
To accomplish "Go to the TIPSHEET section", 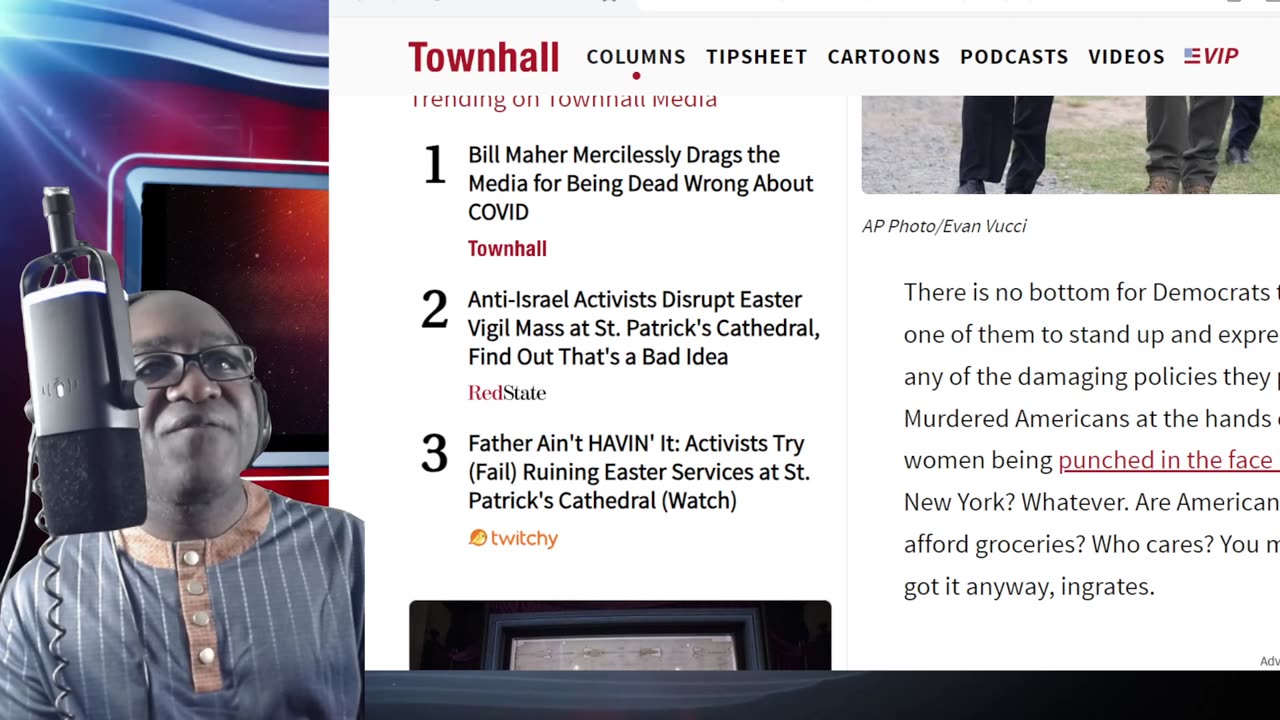I will [x=757, y=57].
